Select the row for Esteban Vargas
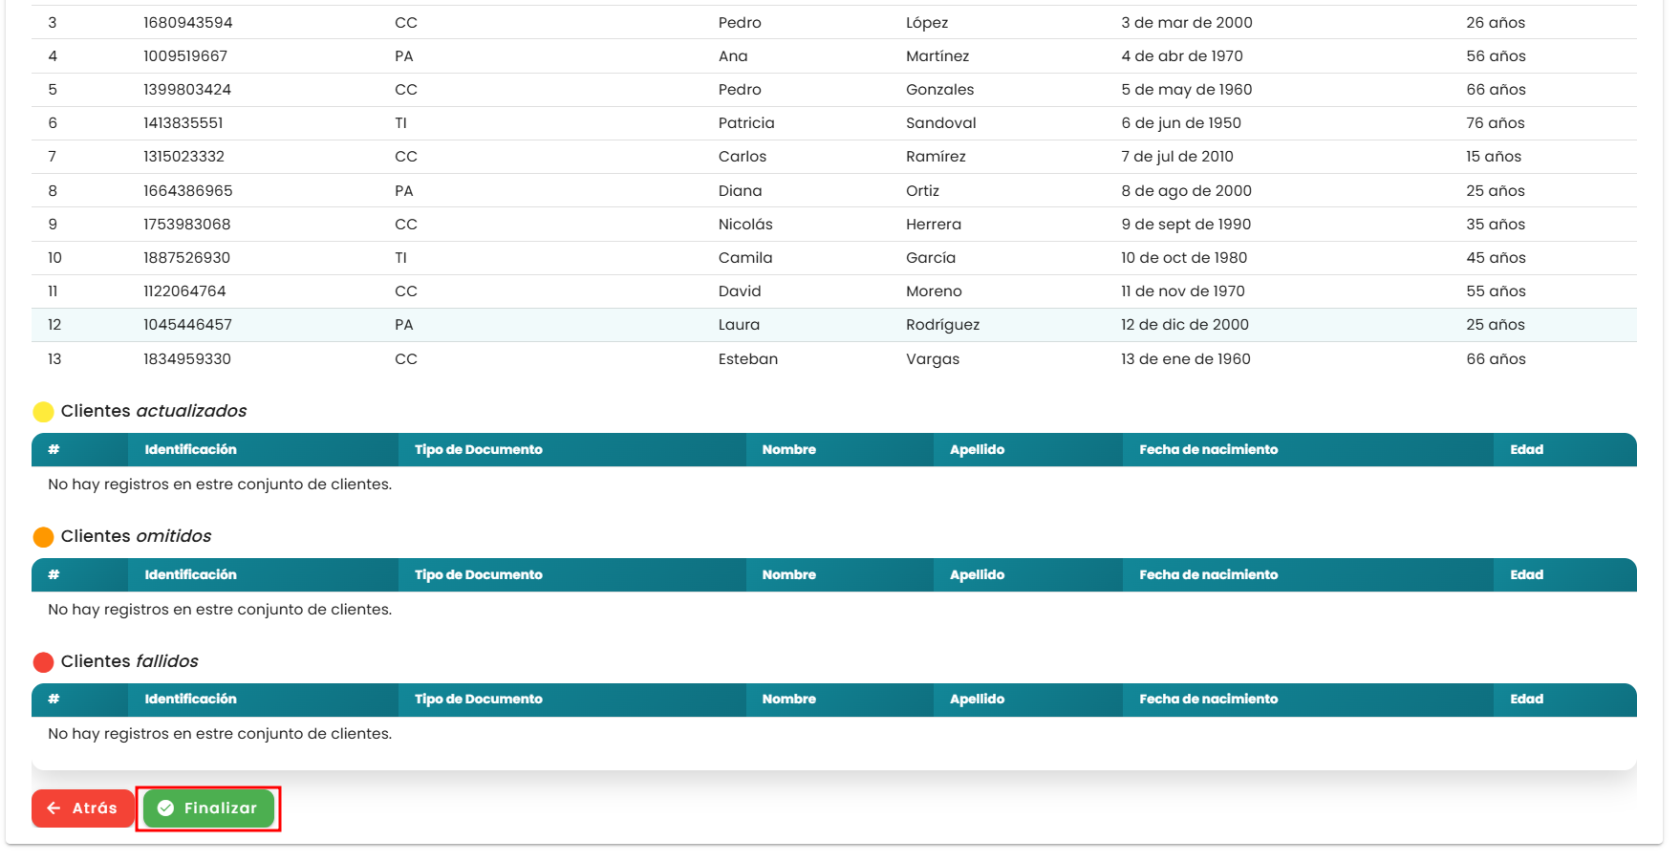1680x862 pixels. tap(834, 359)
